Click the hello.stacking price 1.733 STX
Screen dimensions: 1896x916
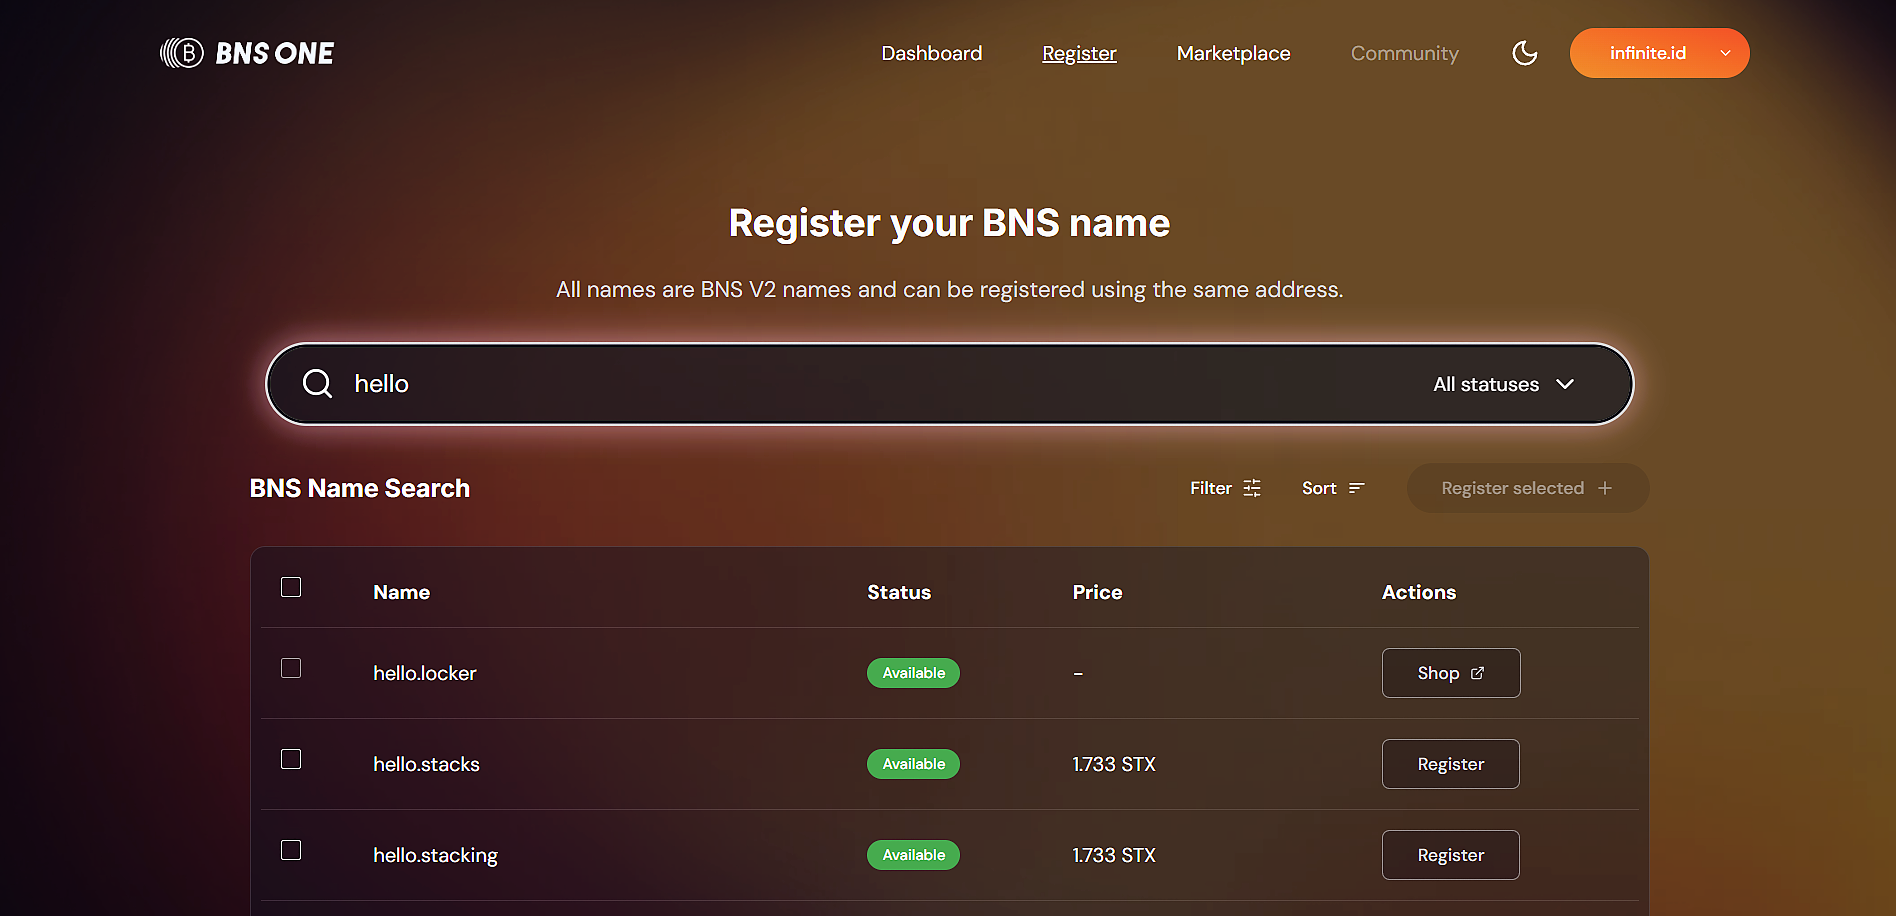click(x=1114, y=855)
